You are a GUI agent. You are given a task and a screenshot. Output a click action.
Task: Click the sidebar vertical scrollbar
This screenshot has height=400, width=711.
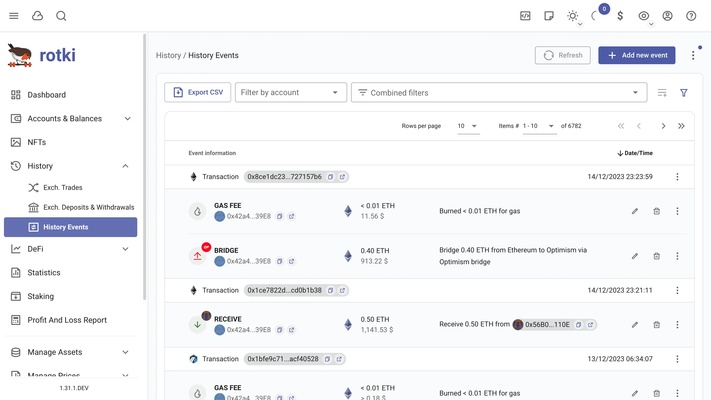pyautogui.click(x=145, y=167)
